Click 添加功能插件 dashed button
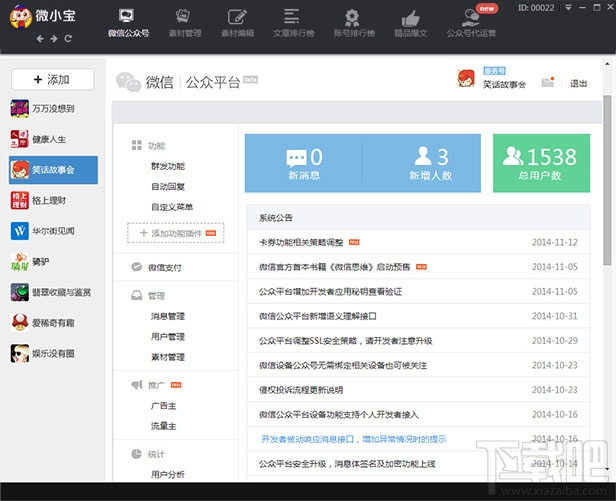The height and width of the screenshot is (501, 616). click(x=176, y=233)
